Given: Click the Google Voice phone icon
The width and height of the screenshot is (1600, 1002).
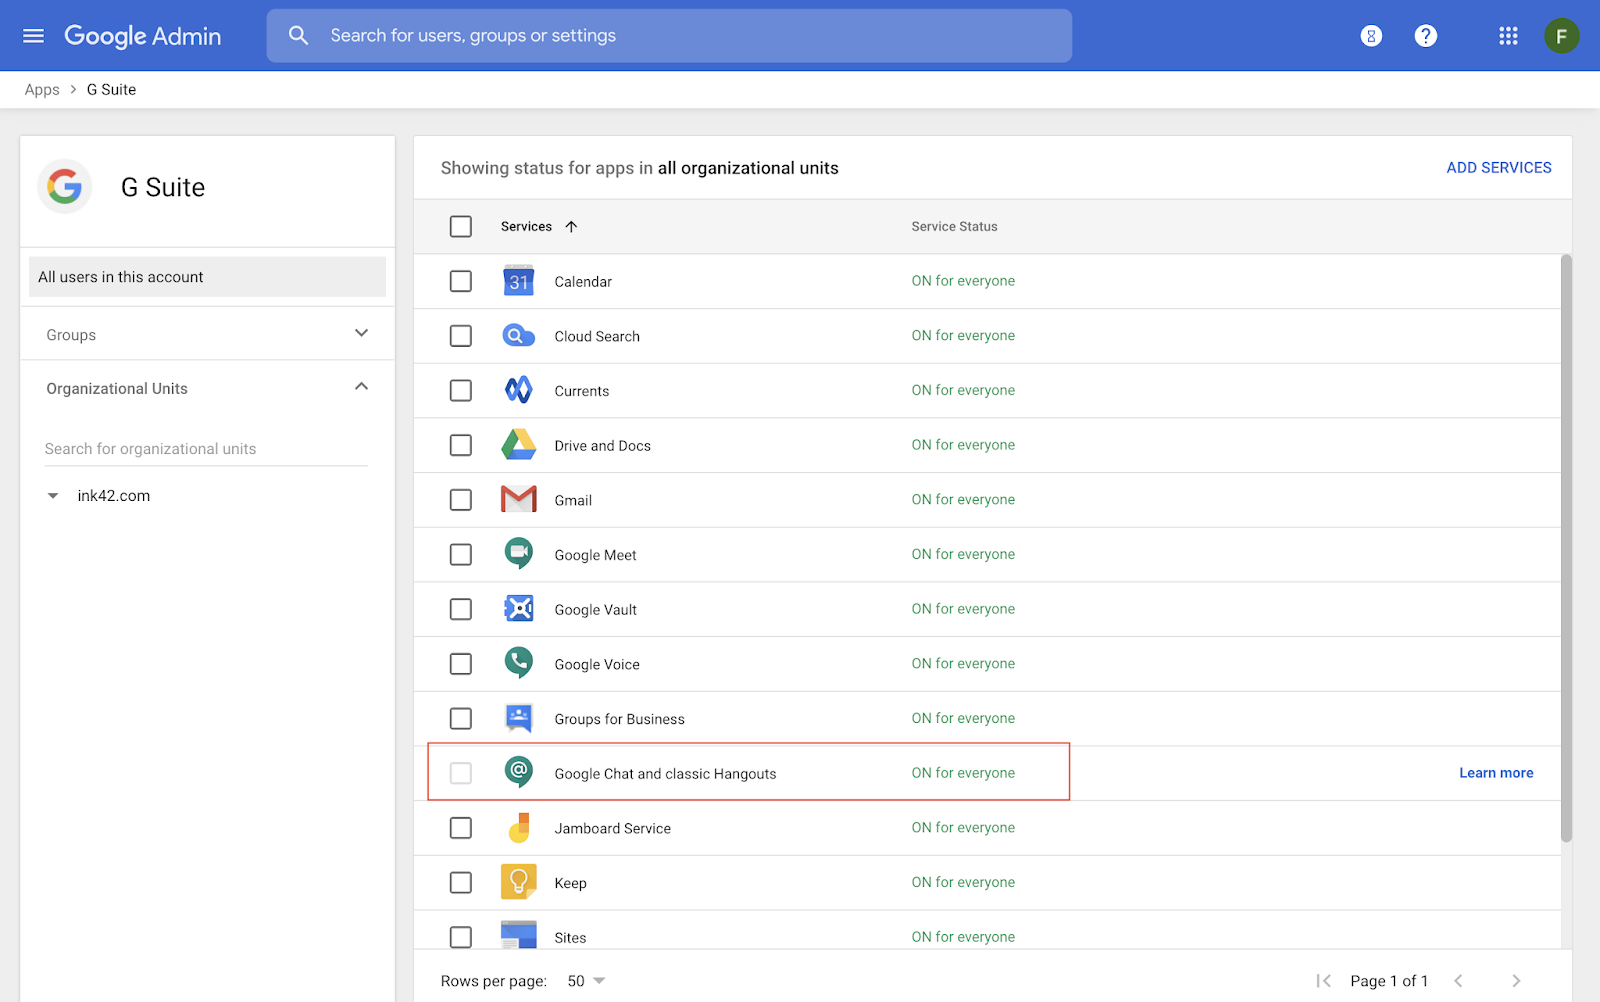Looking at the screenshot, I should coord(518,663).
